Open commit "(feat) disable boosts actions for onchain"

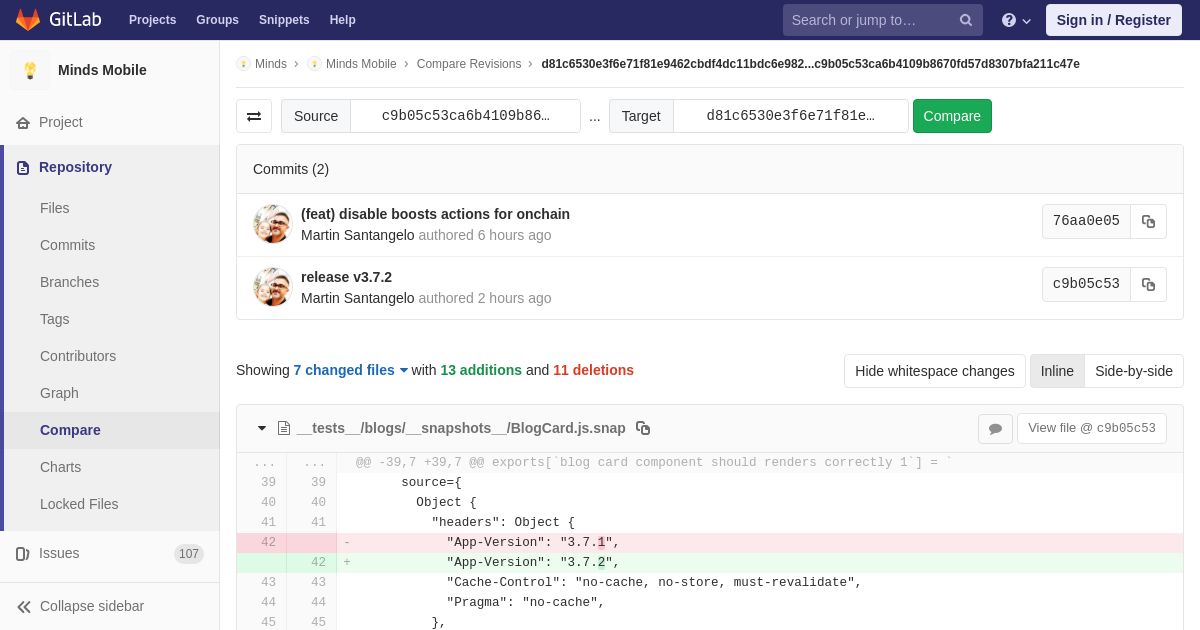click(435, 214)
